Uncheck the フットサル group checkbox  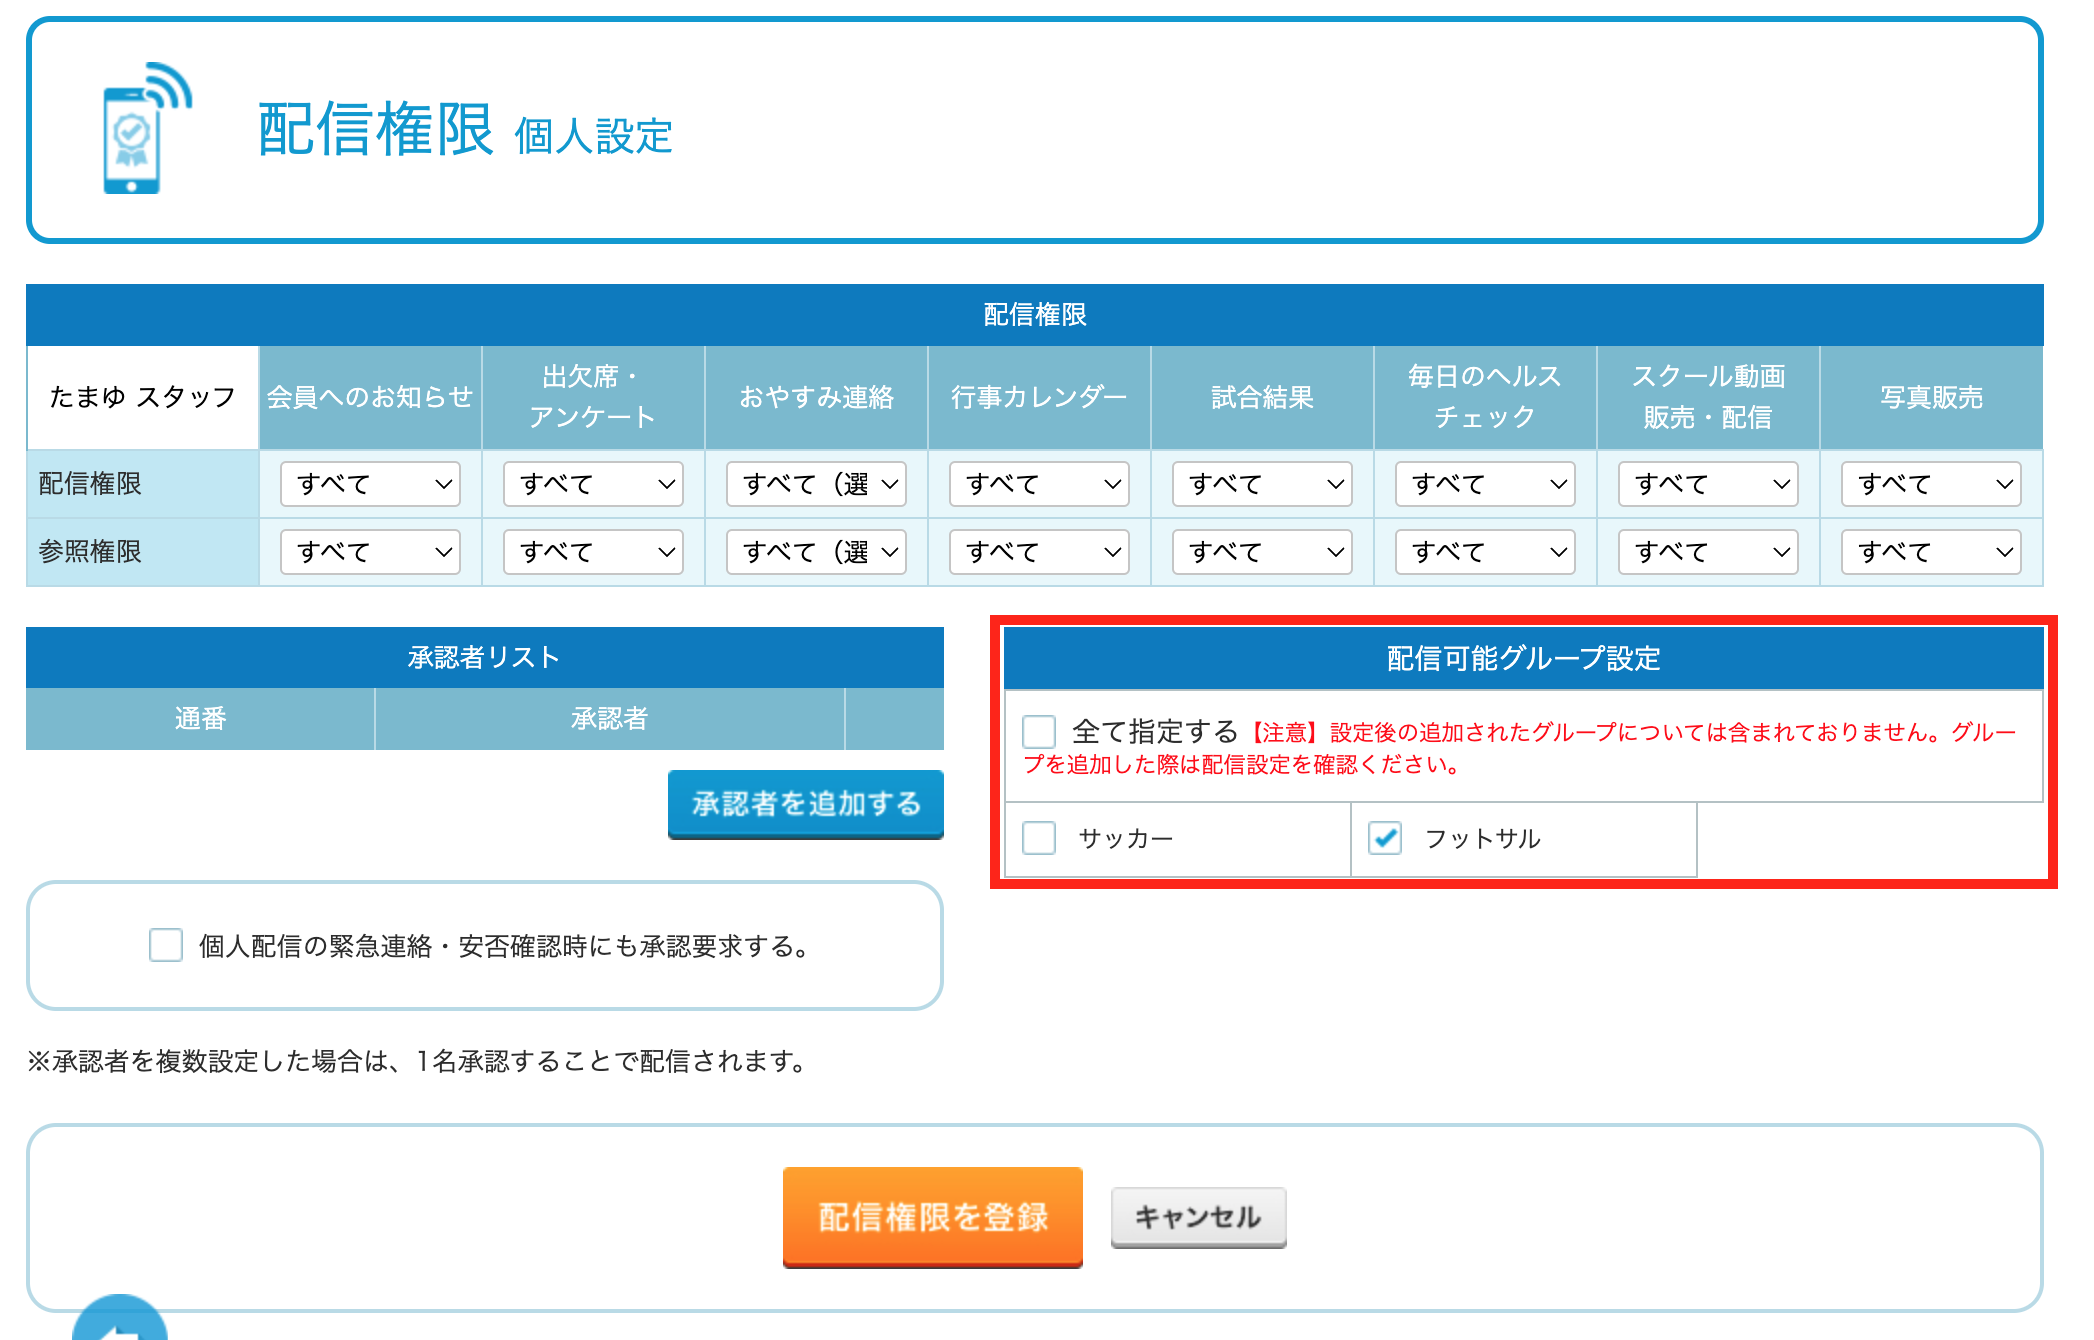(1385, 838)
